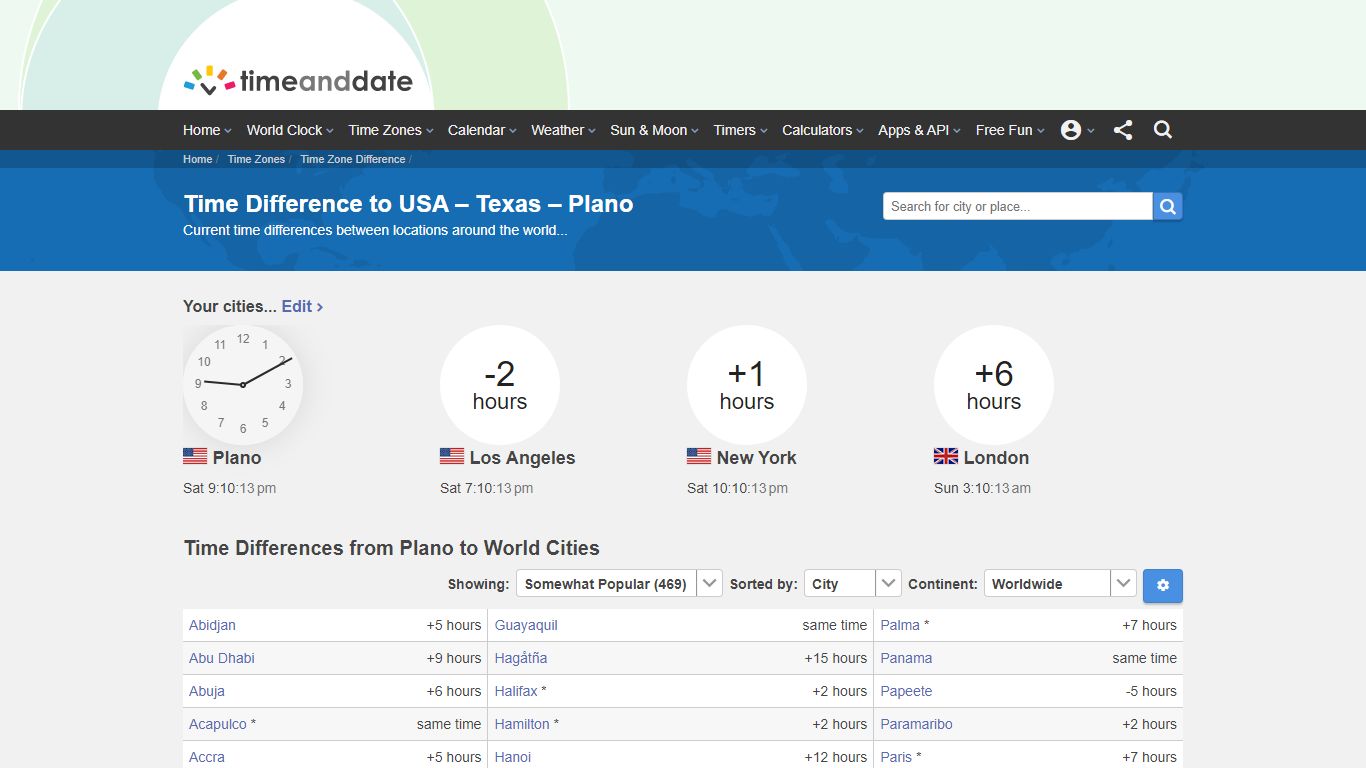Click the Plano analog clock
Image resolution: width=1366 pixels, height=768 pixels.
[243, 385]
